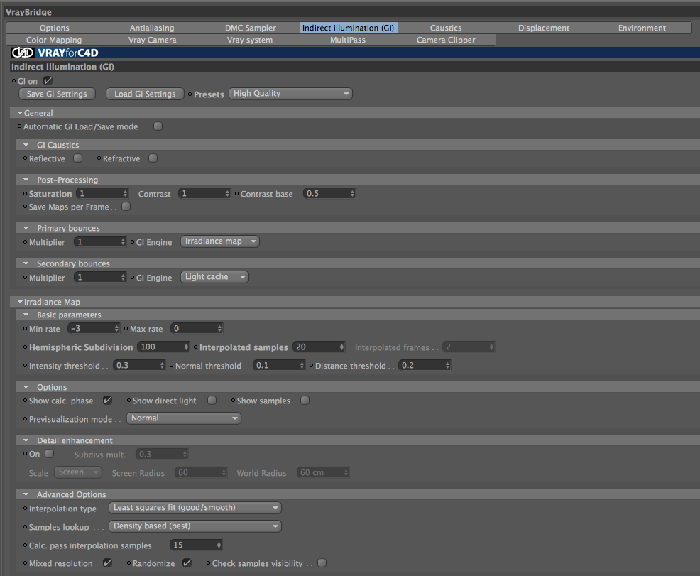This screenshot has width=700, height=576.
Task: Open Interpolation type Least squares fit dropdown
Action: pyautogui.click(x=196, y=508)
